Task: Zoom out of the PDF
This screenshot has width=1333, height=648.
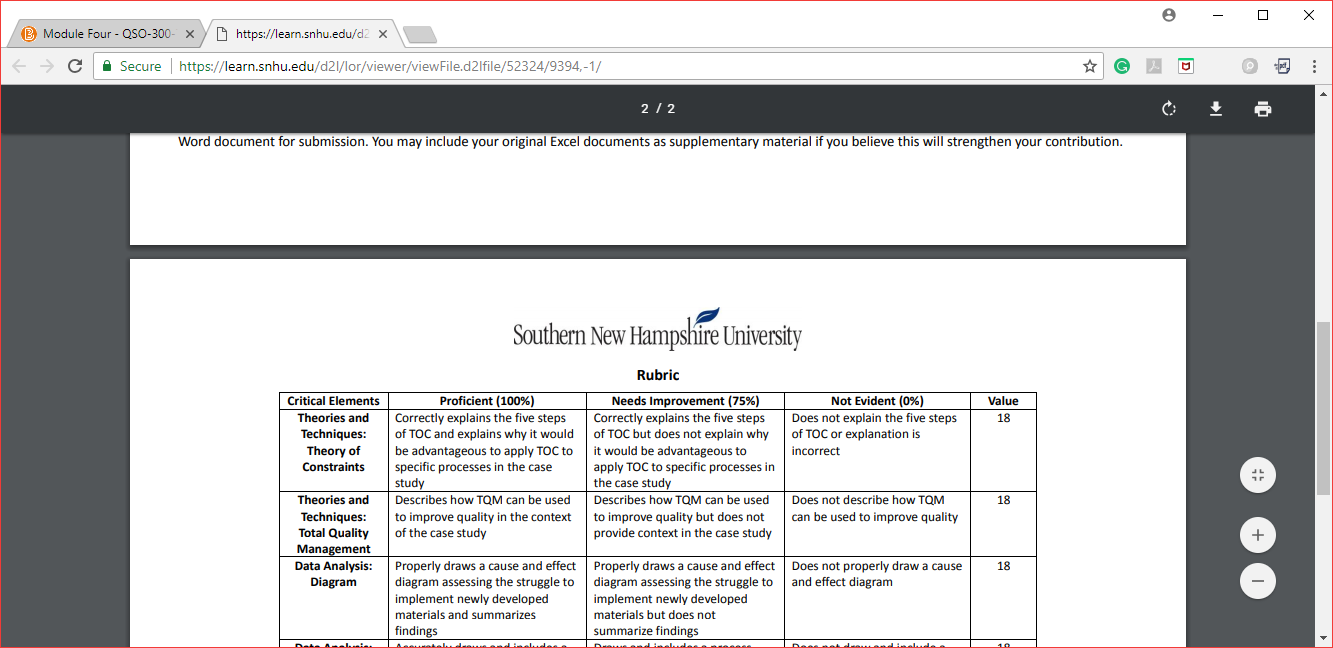Action: click(x=1258, y=581)
